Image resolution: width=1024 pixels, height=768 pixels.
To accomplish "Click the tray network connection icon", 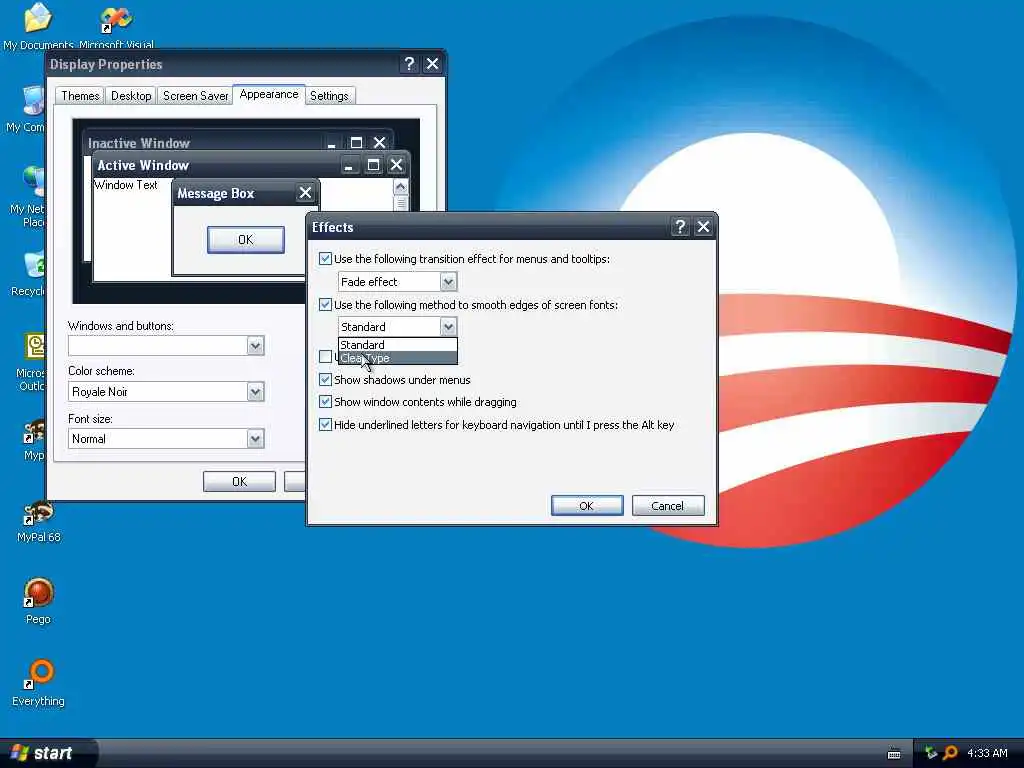I will click(931, 753).
